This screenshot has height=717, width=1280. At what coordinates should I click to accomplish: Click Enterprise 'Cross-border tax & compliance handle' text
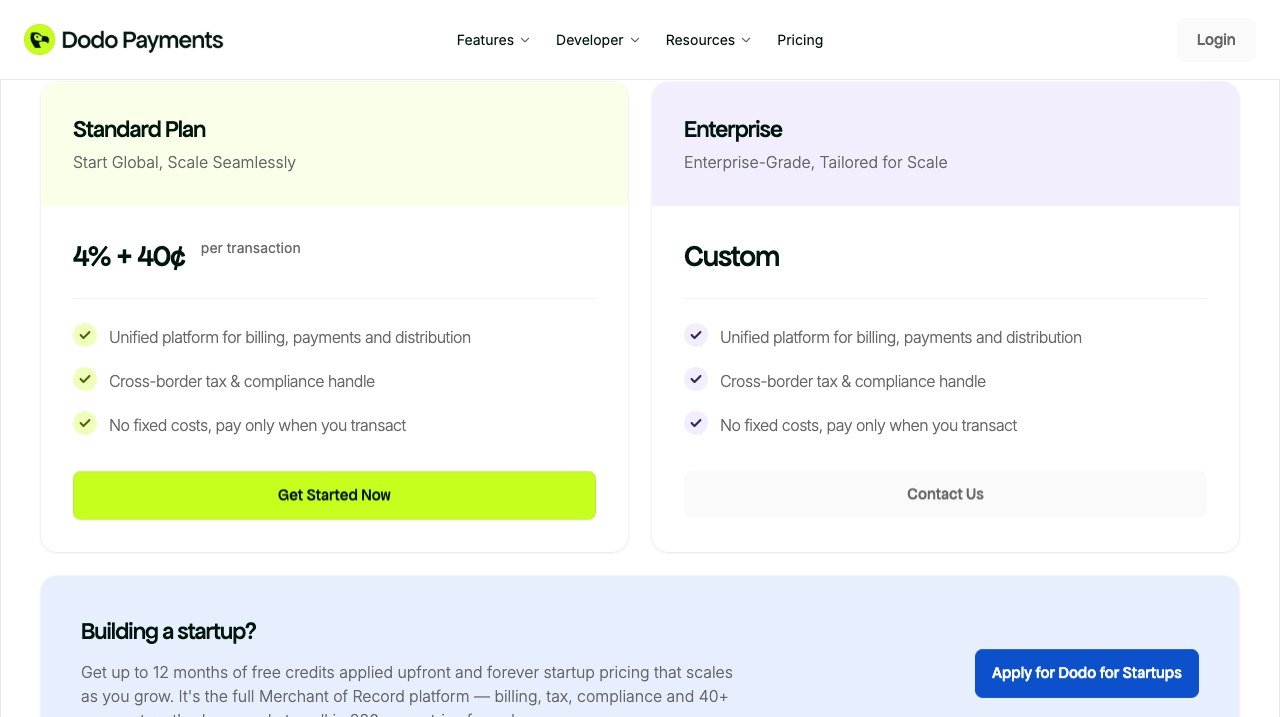click(x=853, y=381)
